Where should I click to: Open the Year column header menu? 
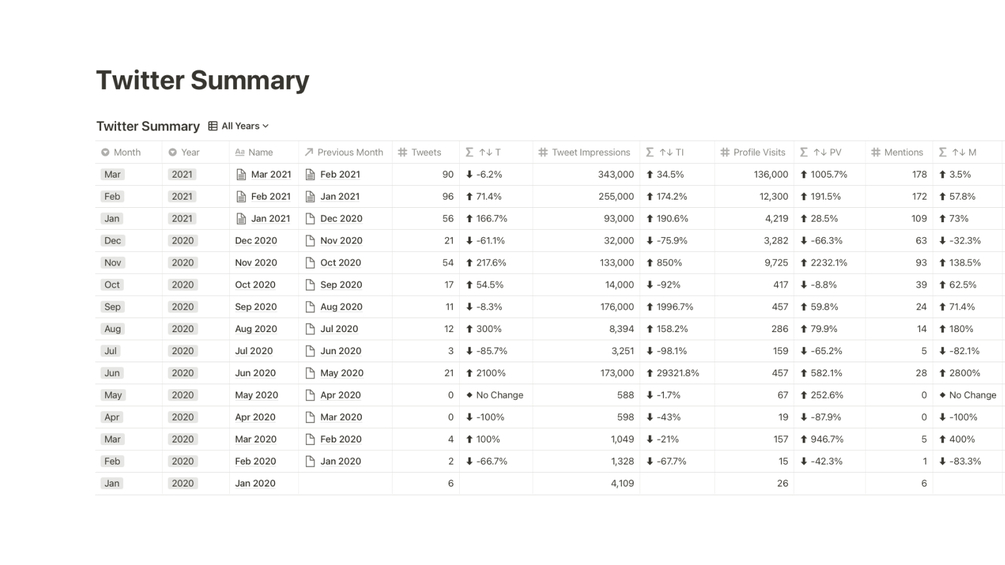(x=190, y=152)
